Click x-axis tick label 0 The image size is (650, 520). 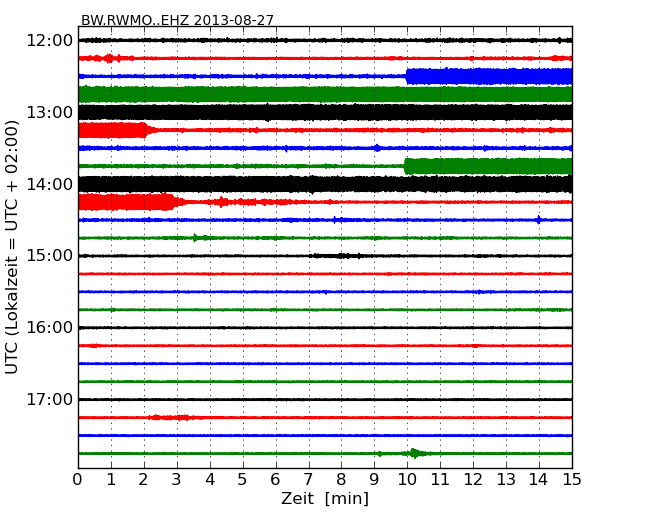[78, 480]
